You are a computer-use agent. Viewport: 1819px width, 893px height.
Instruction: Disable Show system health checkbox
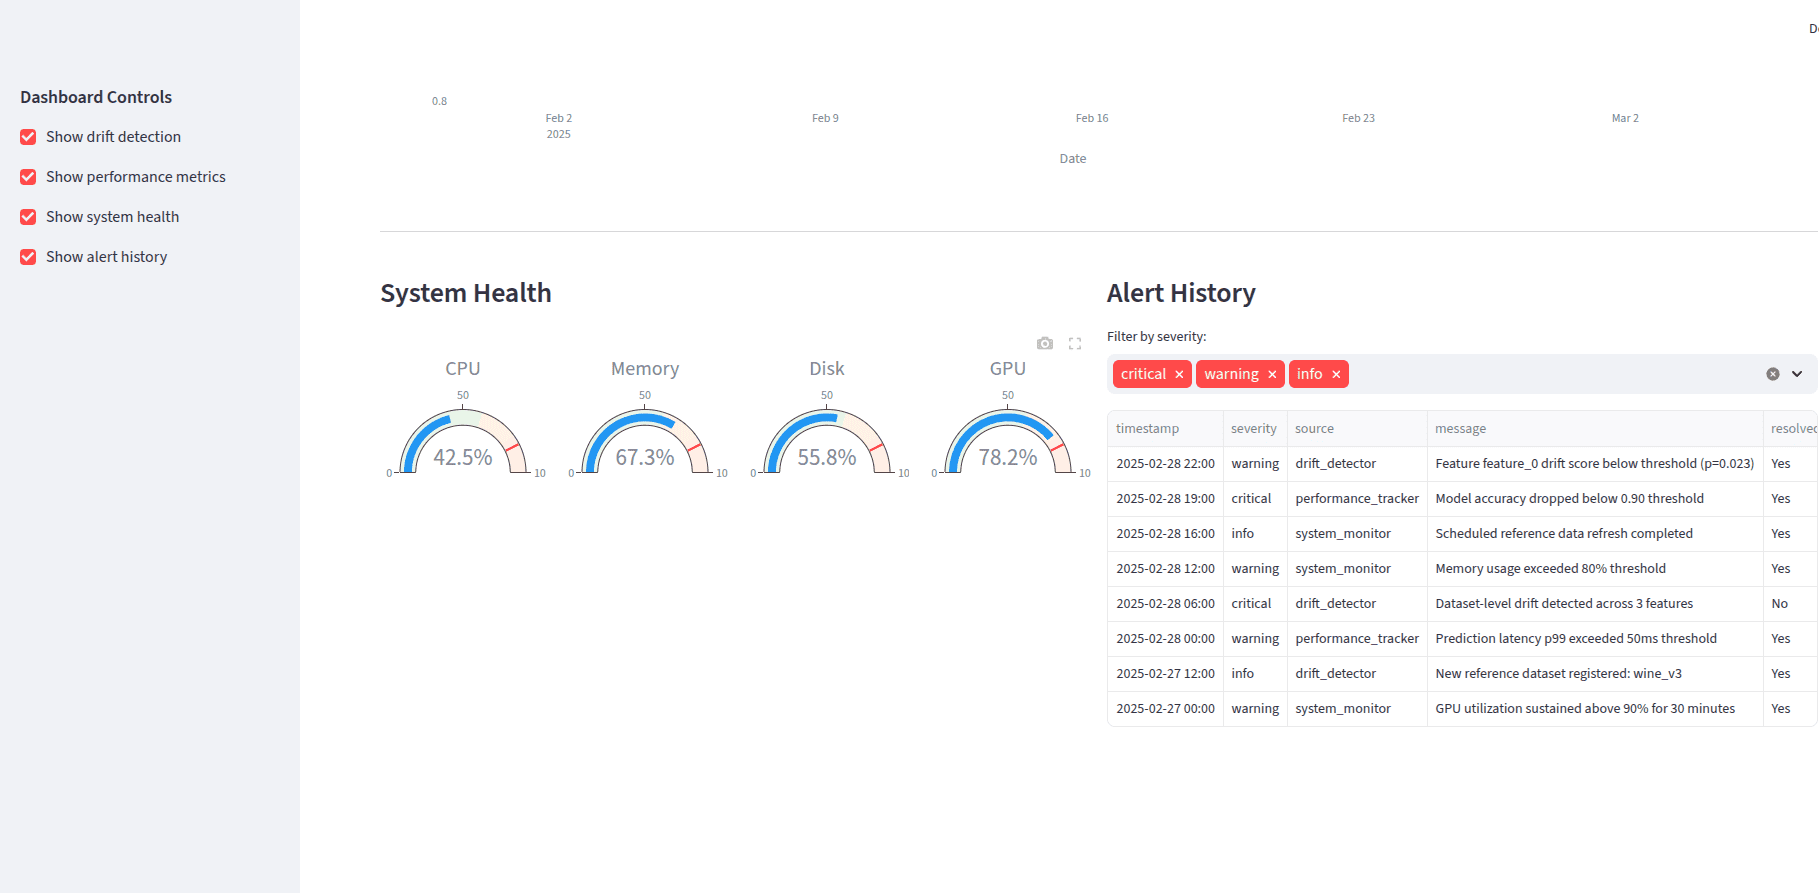[28, 217]
